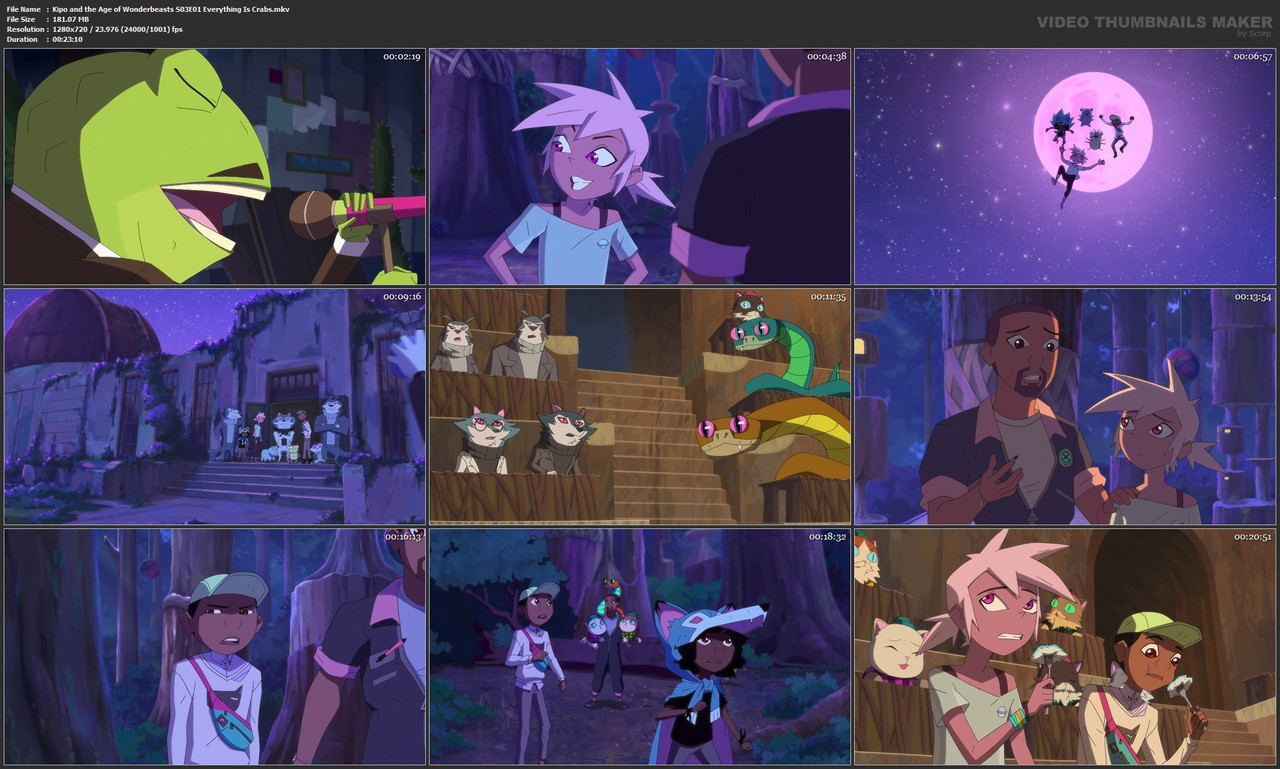
Task: Open the thumbnail at timestamp 00:04:38
Action: pyautogui.click(x=639, y=166)
